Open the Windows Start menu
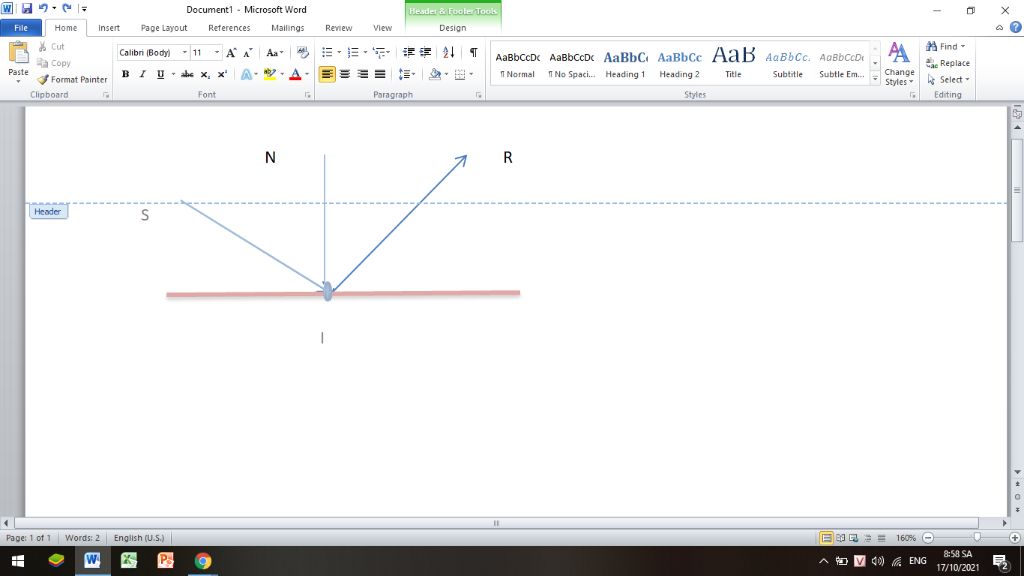The width and height of the screenshot is (1024, 576). 18,560
